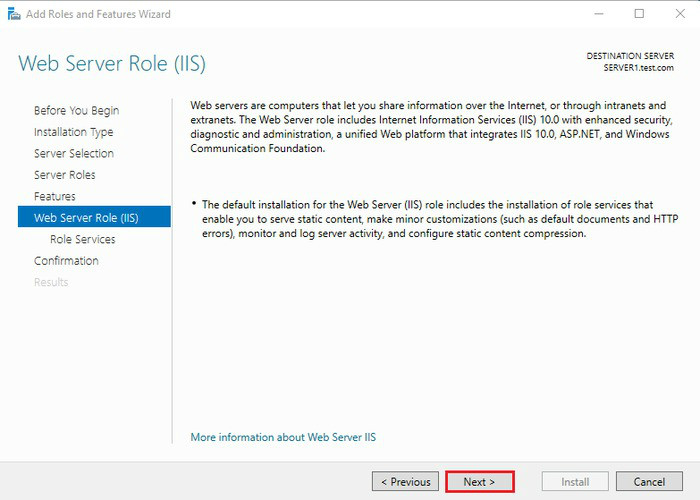
Task: Go to the Confirmation step
Action: tap(66, 261)
